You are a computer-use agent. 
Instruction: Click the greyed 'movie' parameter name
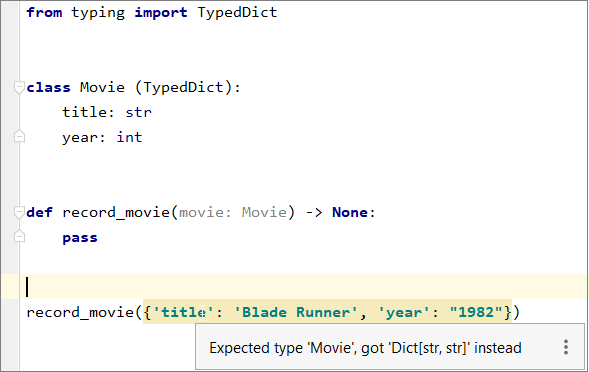(x=201, y=213)
